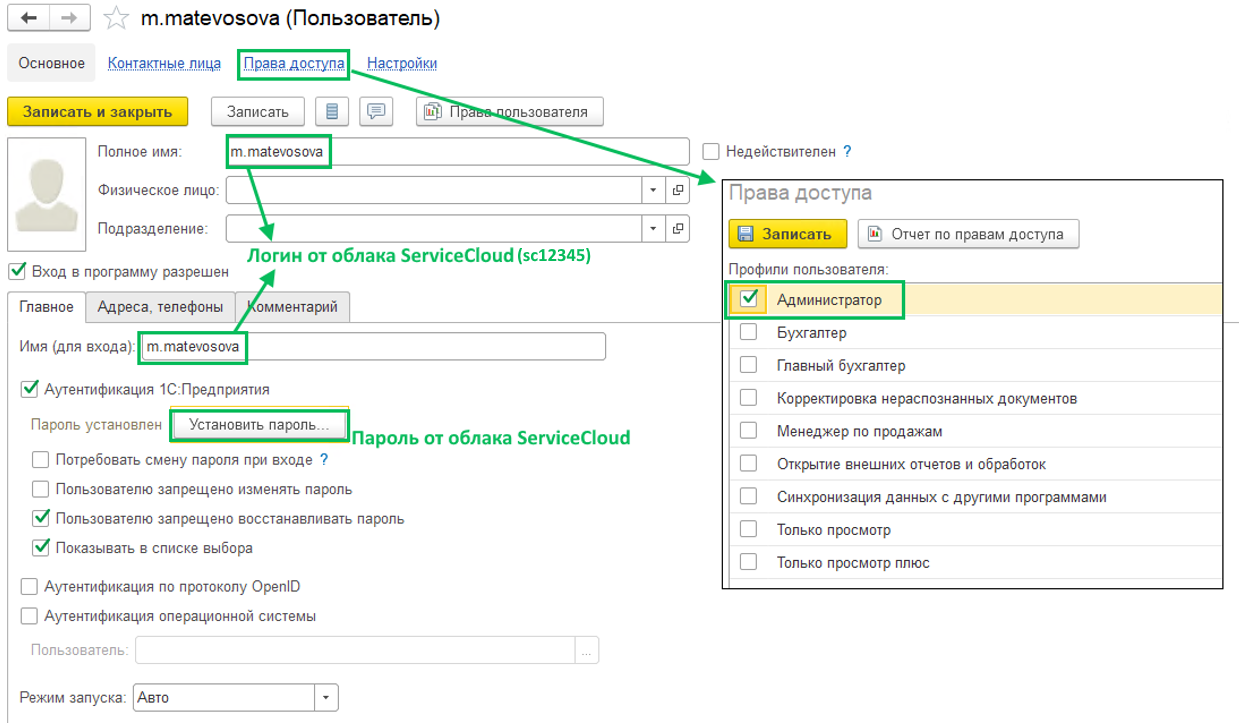This screenshot has width=1239, height=723.
Task: Check Синхронизация данных с другими программами profile
Action: click(x=749, y=497)
